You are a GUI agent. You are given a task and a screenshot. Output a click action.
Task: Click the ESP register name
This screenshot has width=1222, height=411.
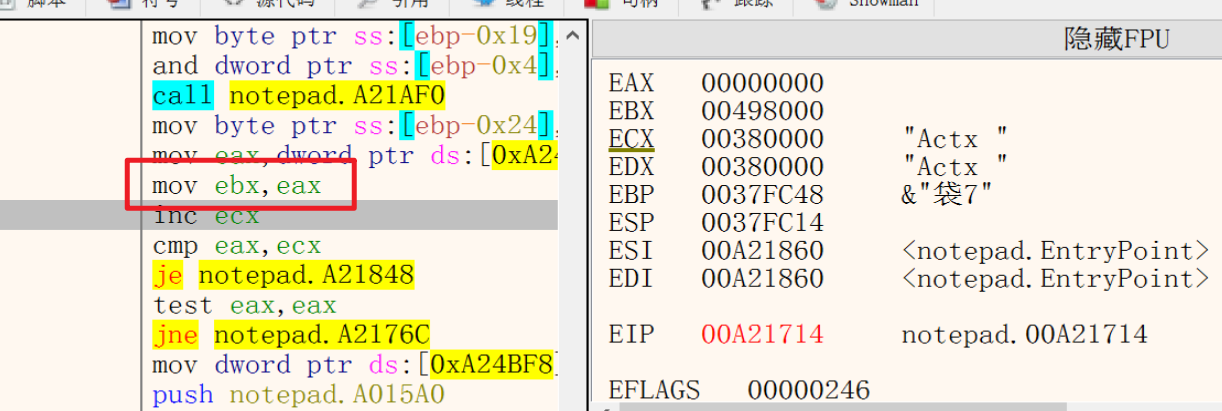point(631,222)
